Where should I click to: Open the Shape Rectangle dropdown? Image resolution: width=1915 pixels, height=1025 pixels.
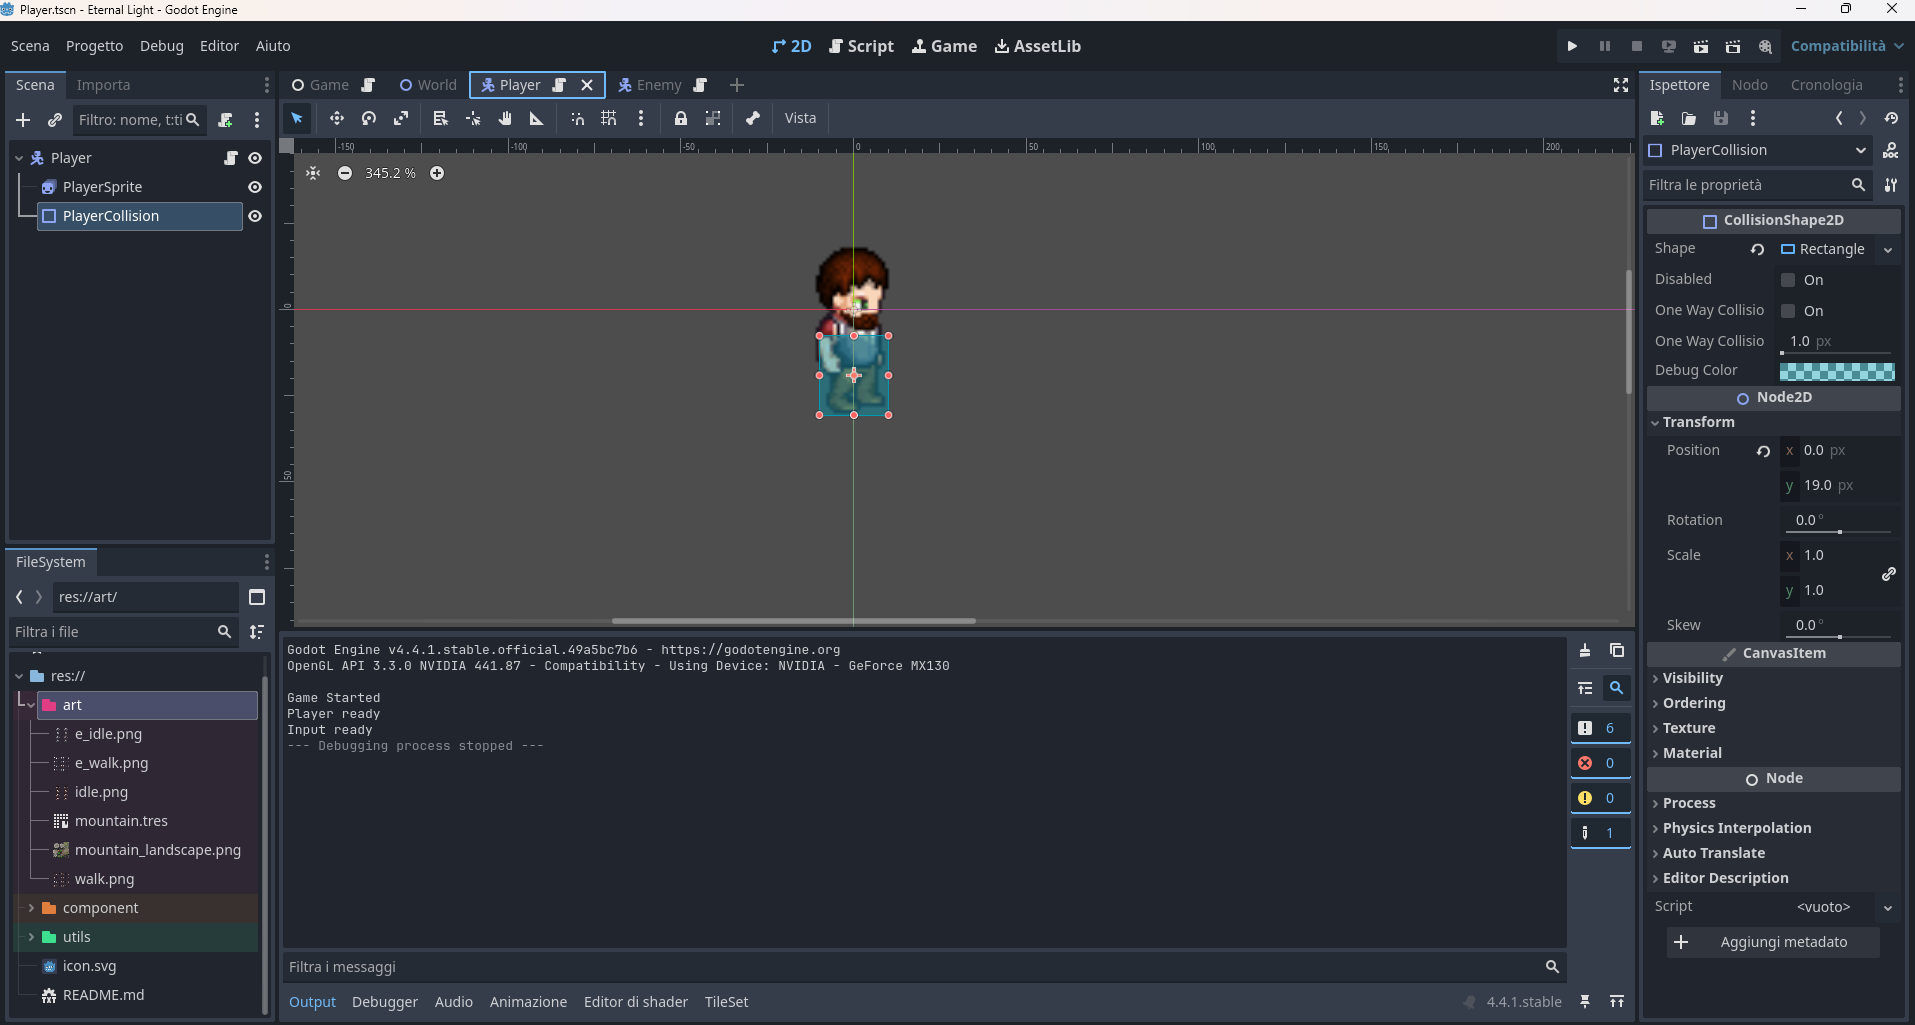click(1888, 250)
